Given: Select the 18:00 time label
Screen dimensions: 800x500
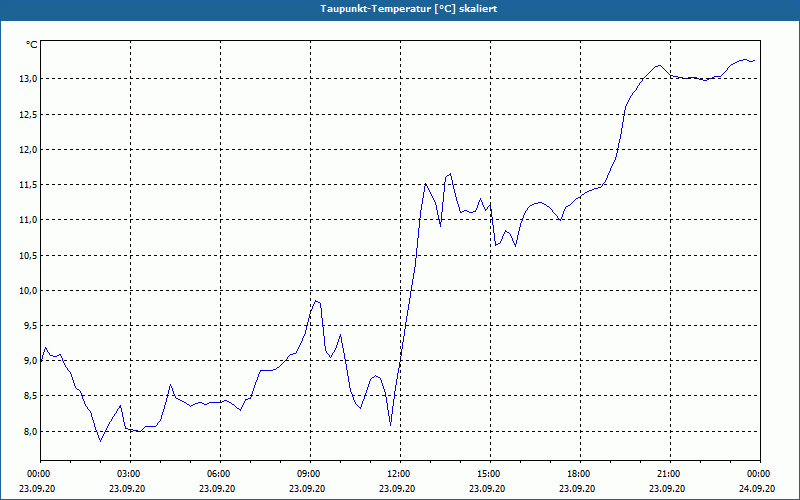Looking at the screenshot, I should click(580, 474).
